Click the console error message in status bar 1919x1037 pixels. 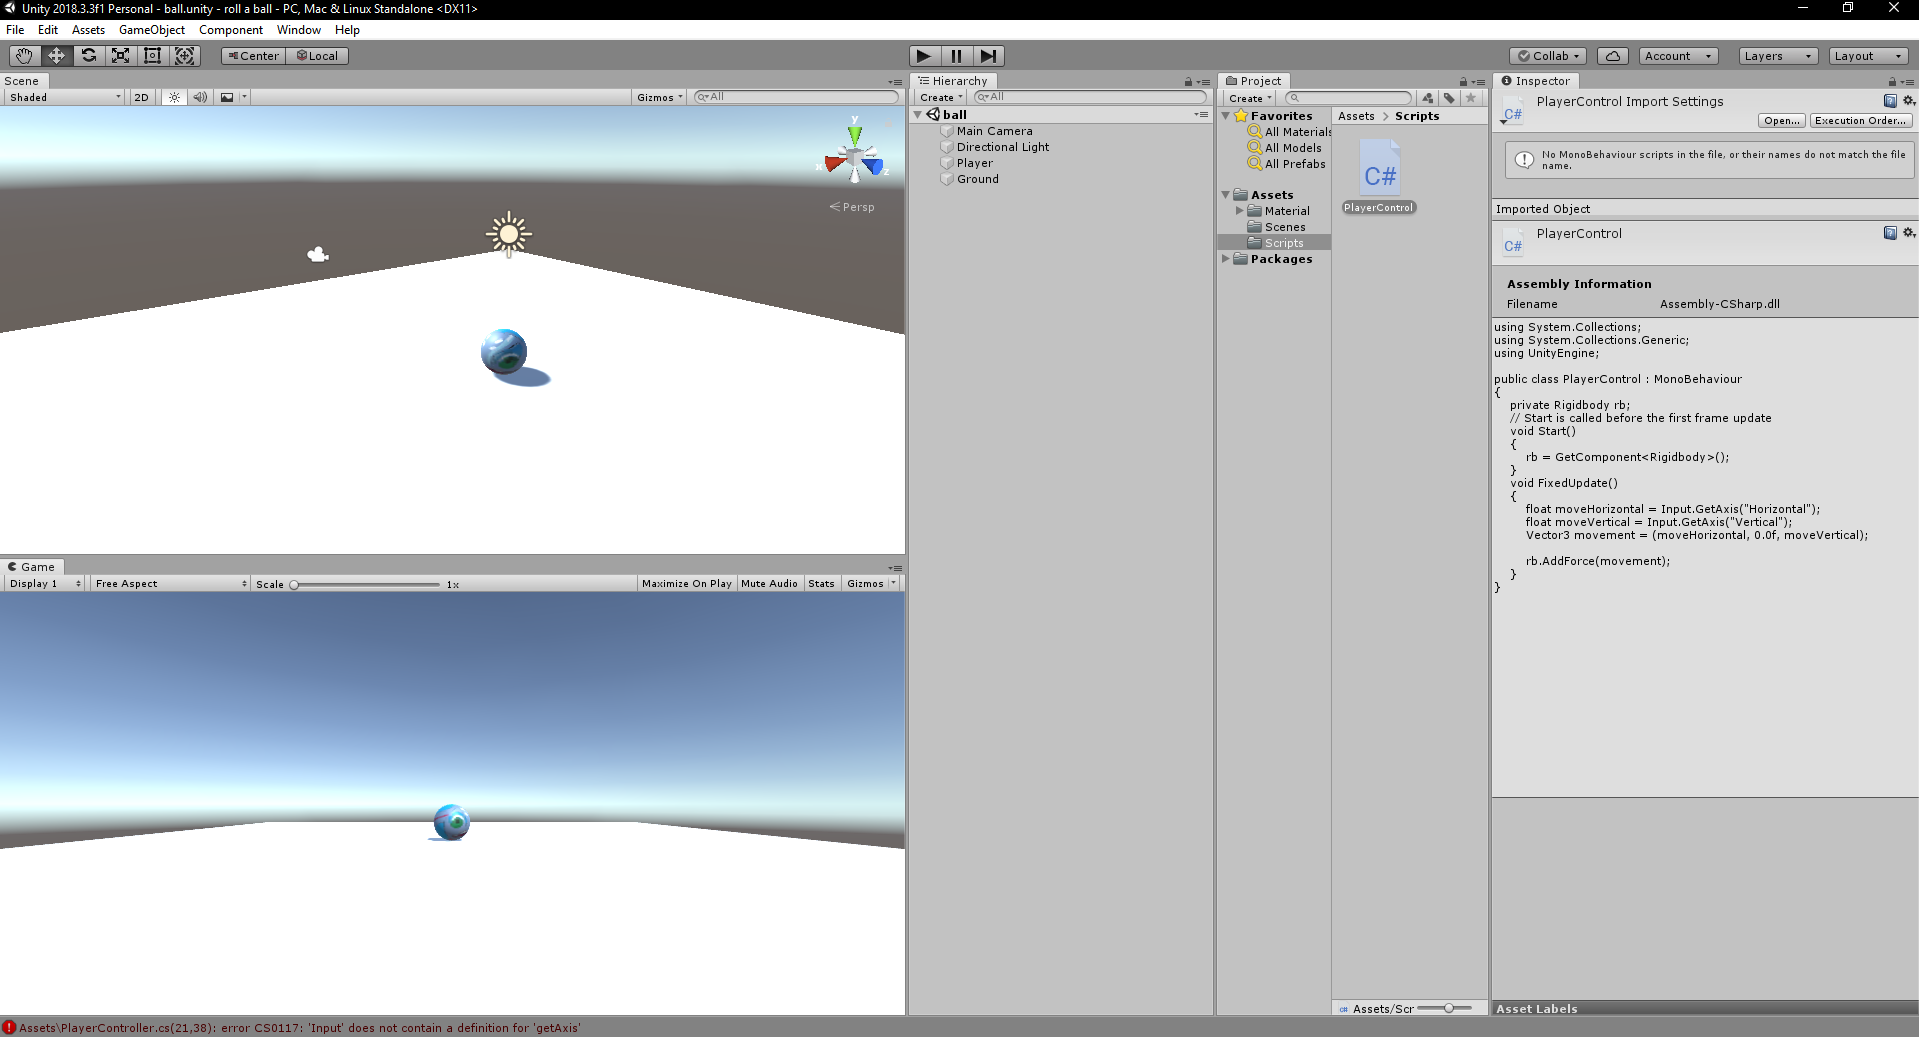click(299, 1028)
